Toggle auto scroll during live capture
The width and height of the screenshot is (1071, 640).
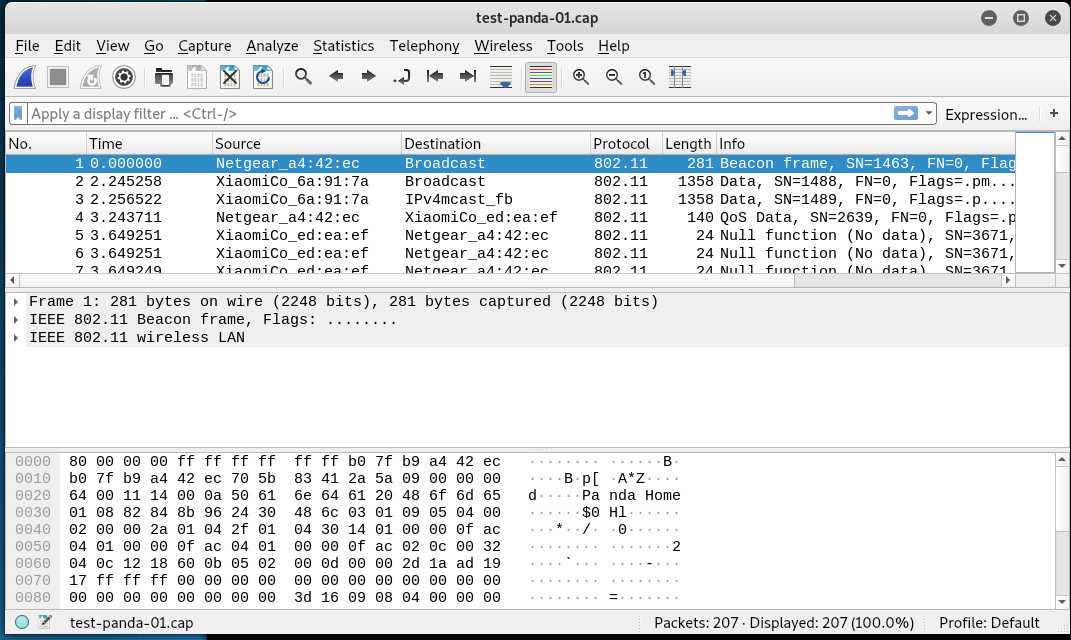point(501,77)
